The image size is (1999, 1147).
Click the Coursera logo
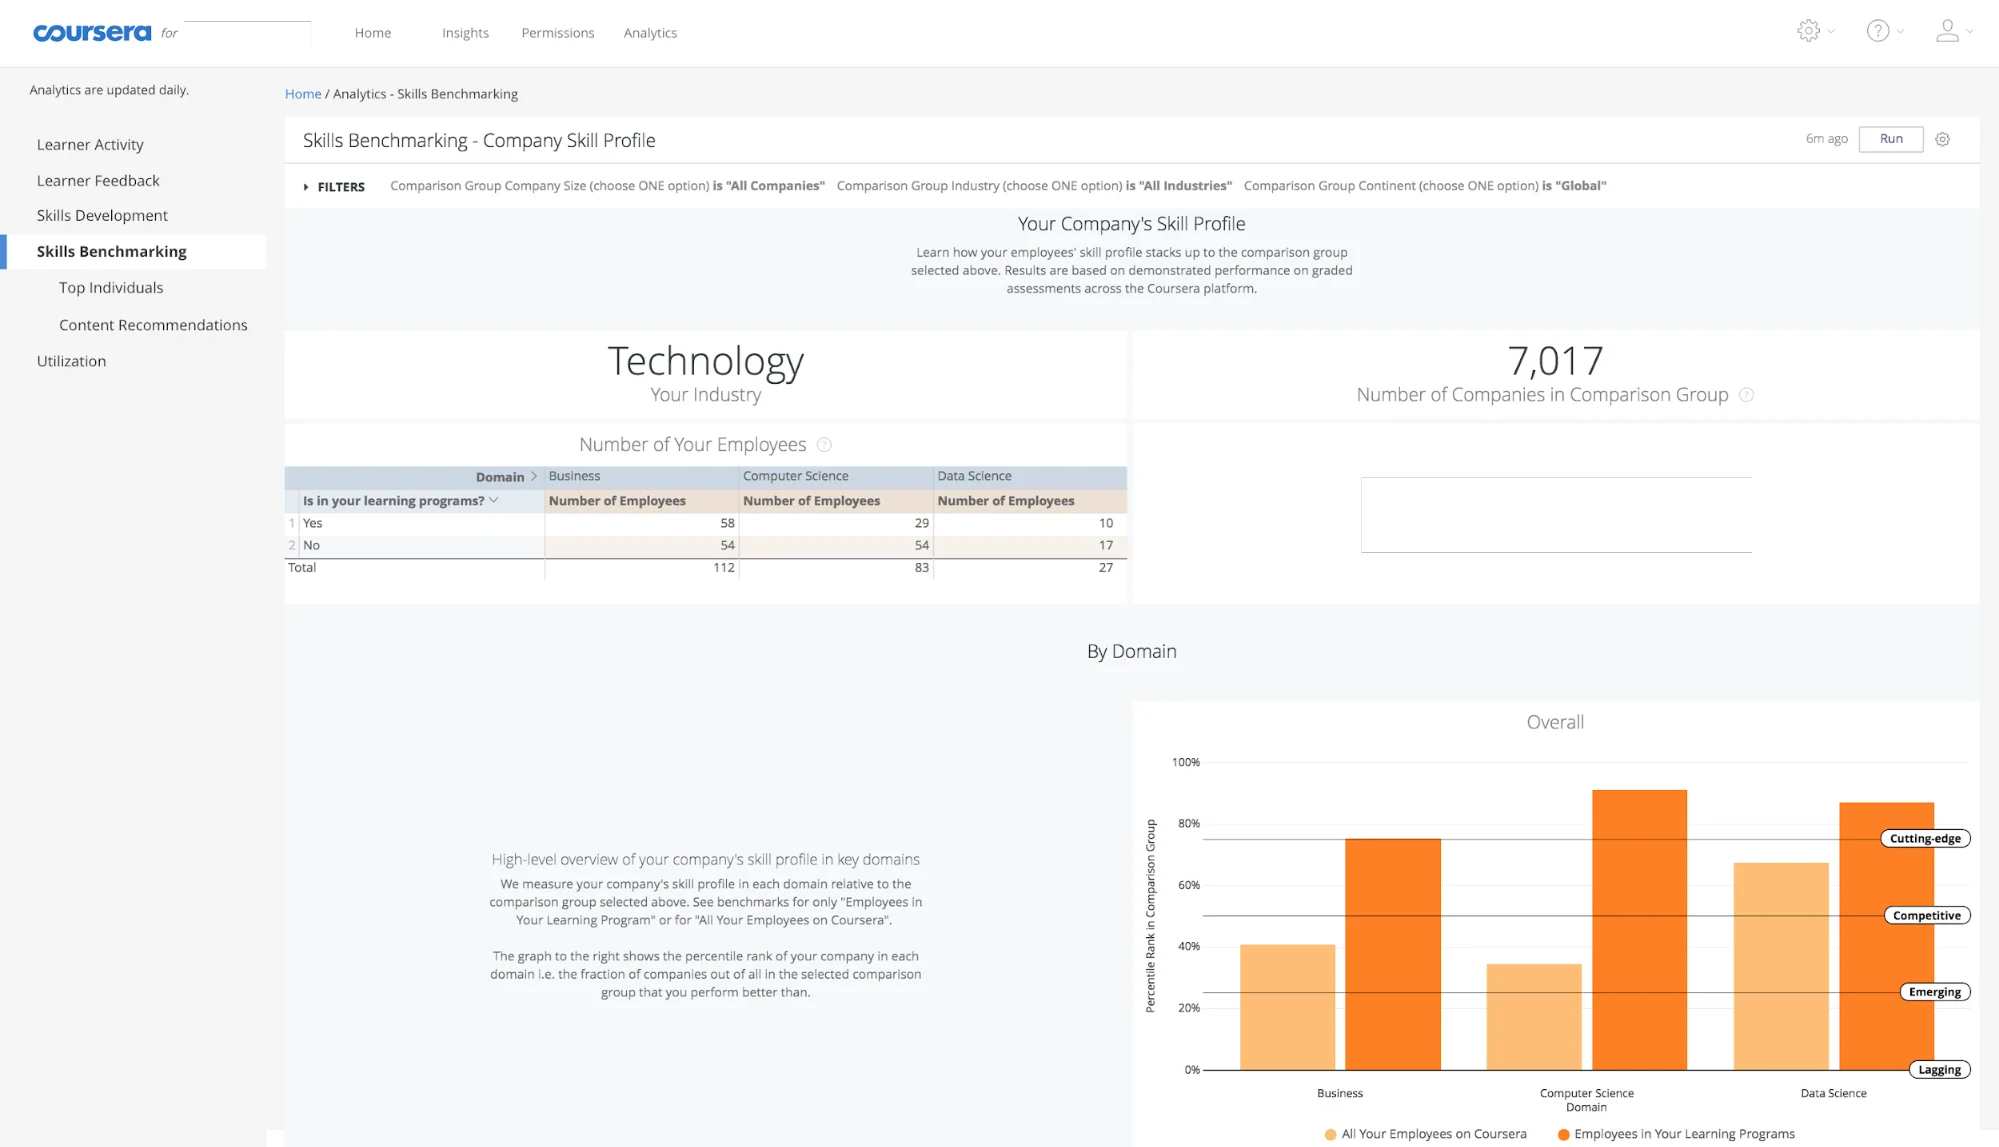point(91,32)
